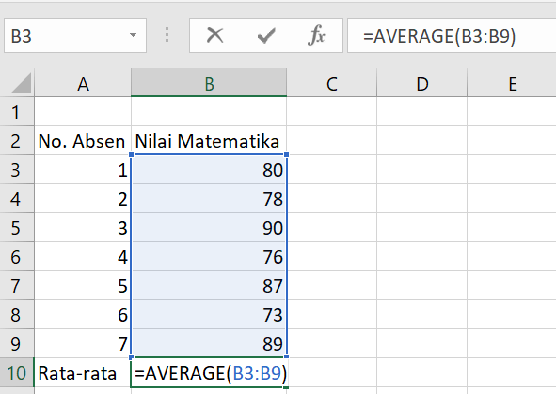Image resolution: width=556 pixels, height=394 pixels.
Task: Click the Name Box showing B3
Action: click(x=75, y=35)
